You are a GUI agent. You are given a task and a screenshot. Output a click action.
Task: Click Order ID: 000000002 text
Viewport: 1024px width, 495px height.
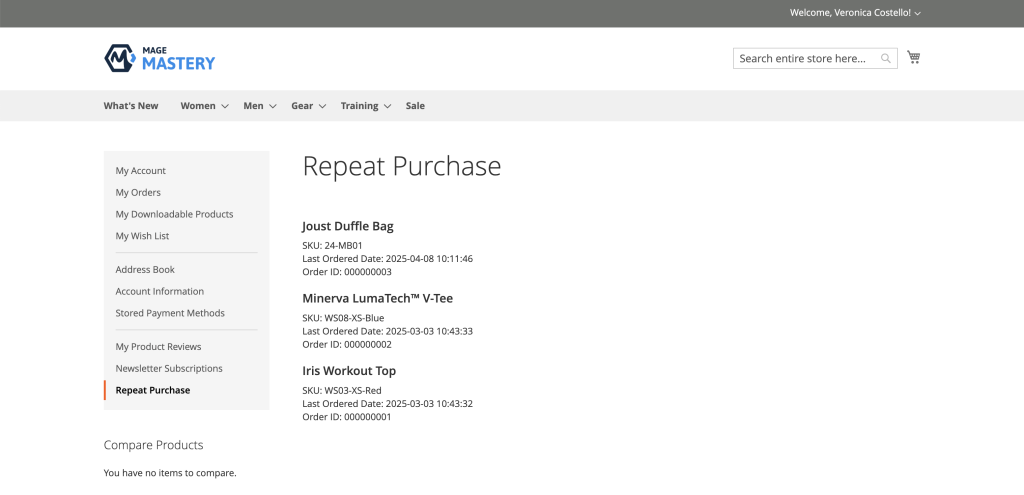click(x=347, y=344)
